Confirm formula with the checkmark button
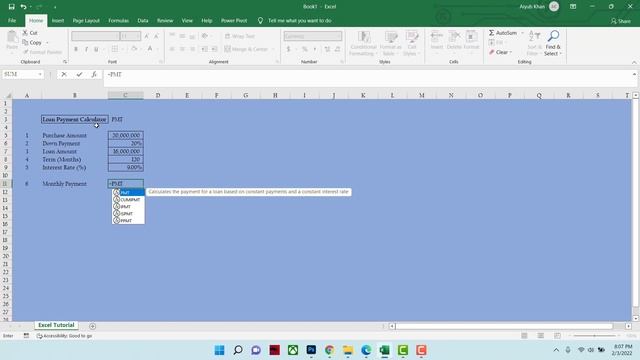 pos(79,74)
